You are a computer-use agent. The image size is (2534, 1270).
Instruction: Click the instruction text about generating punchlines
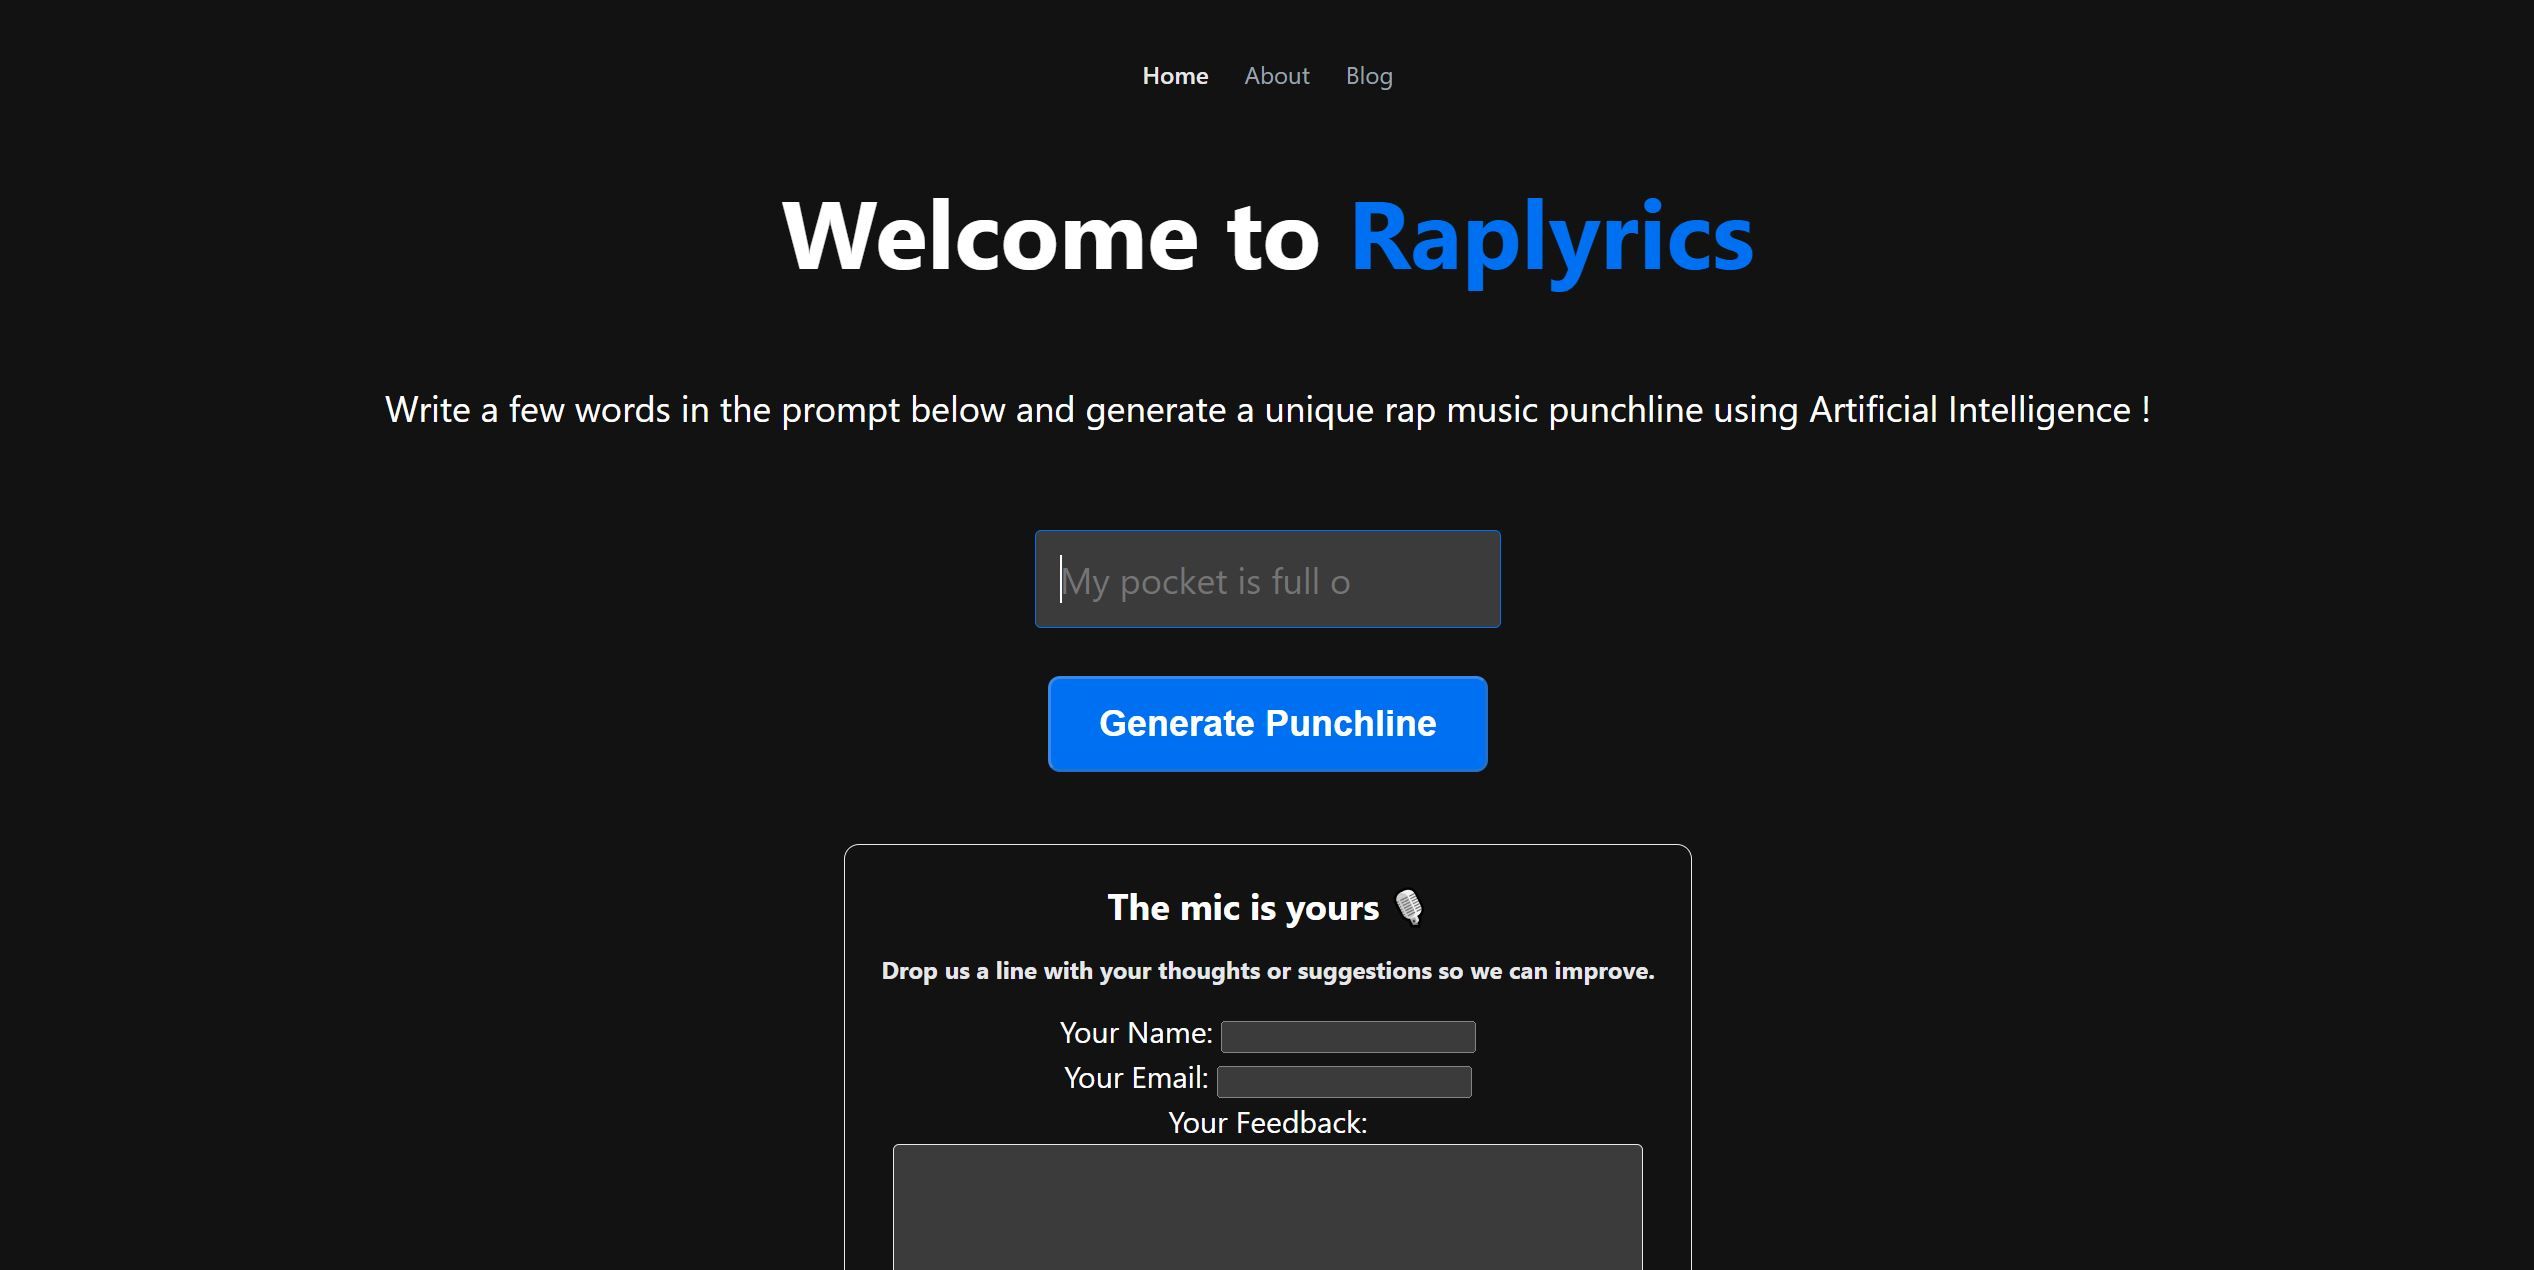click(1268, 409)
